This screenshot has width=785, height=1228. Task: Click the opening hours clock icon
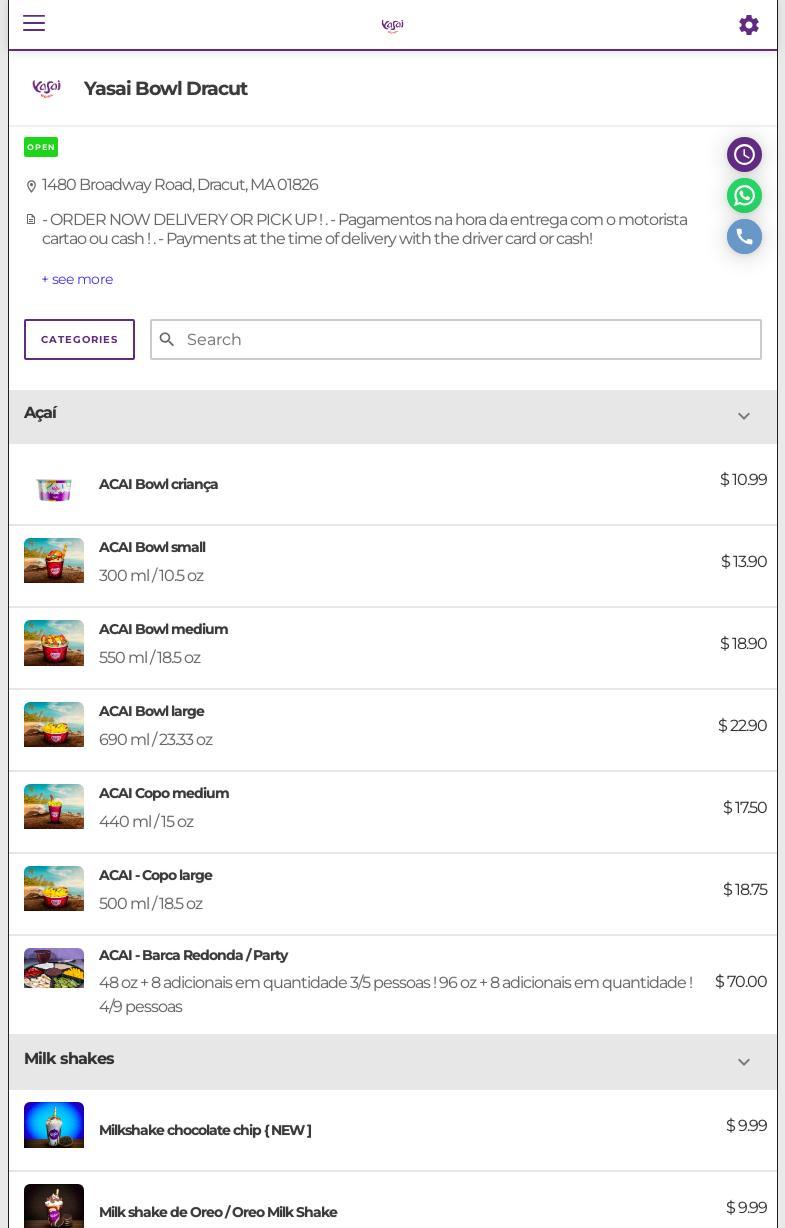coord(744,155)
